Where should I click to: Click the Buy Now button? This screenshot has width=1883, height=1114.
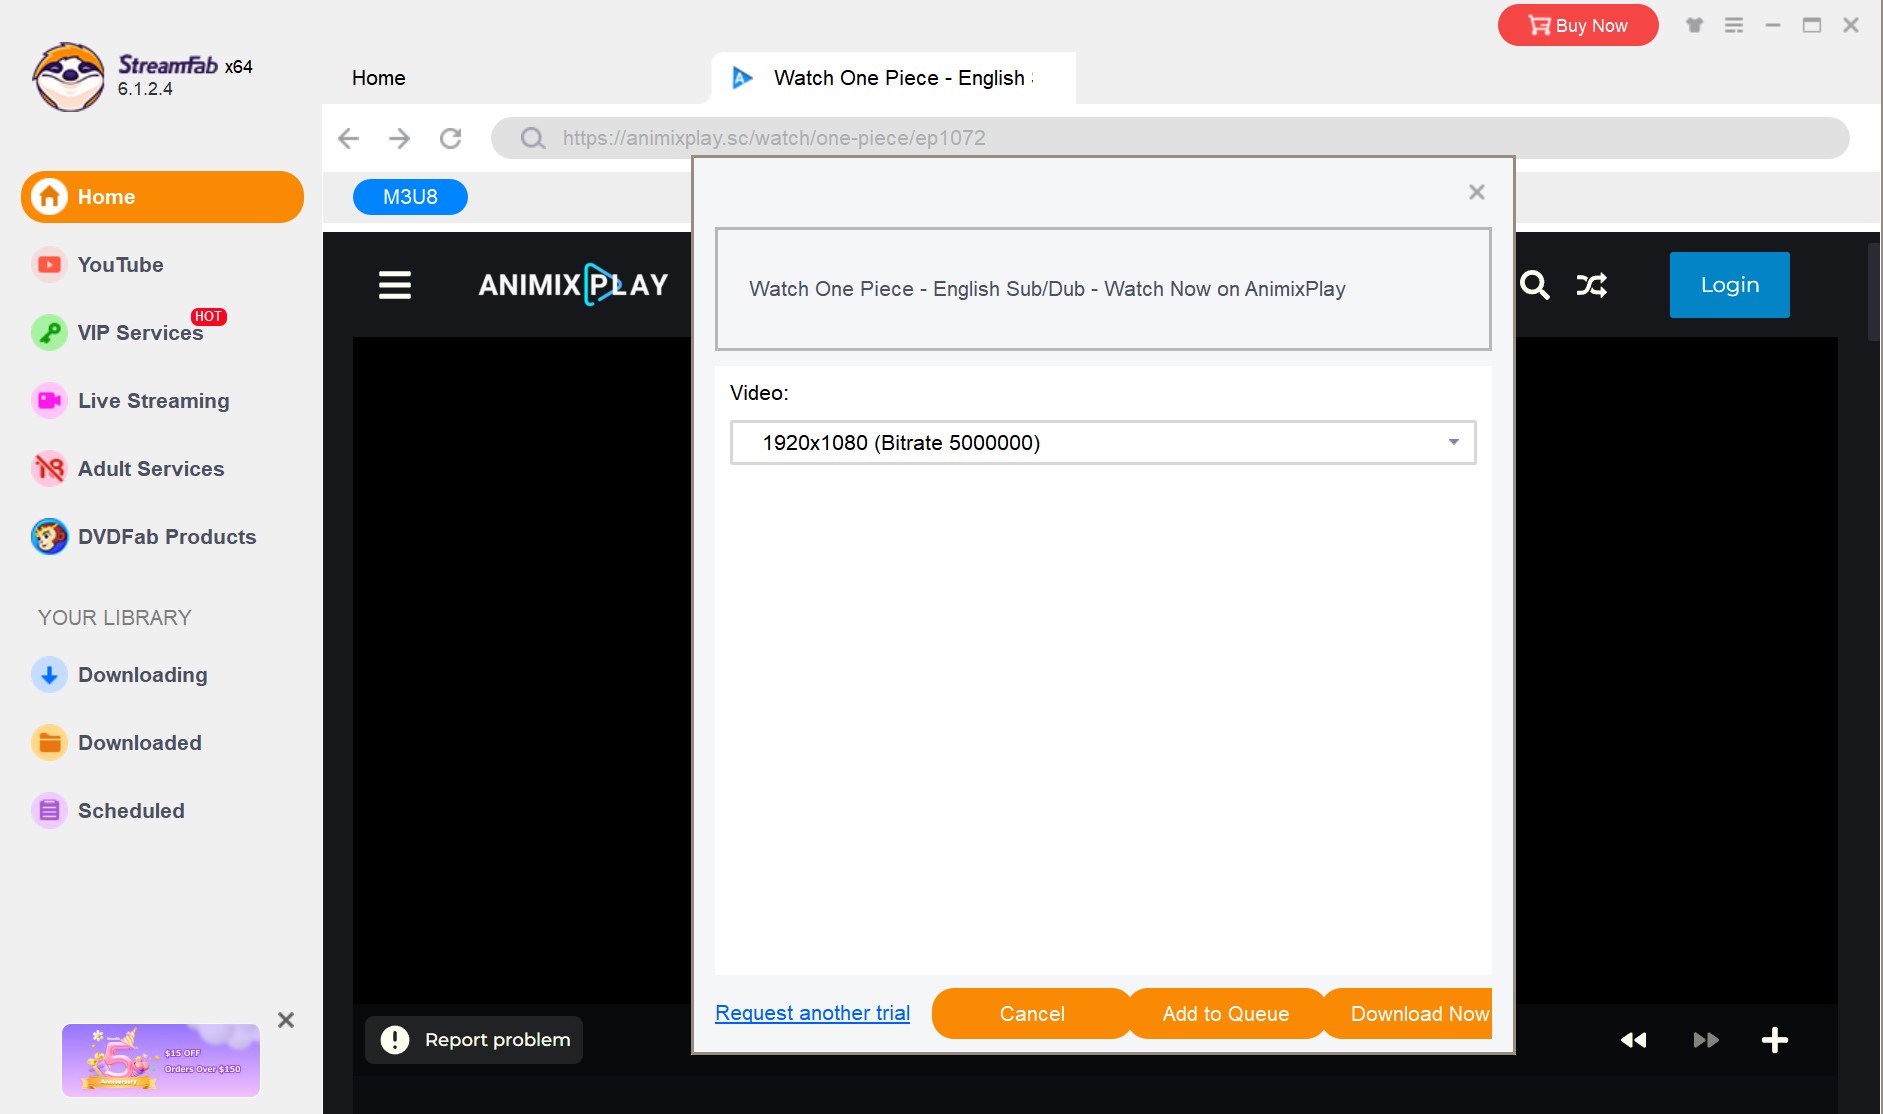(x=1578, y=25)
